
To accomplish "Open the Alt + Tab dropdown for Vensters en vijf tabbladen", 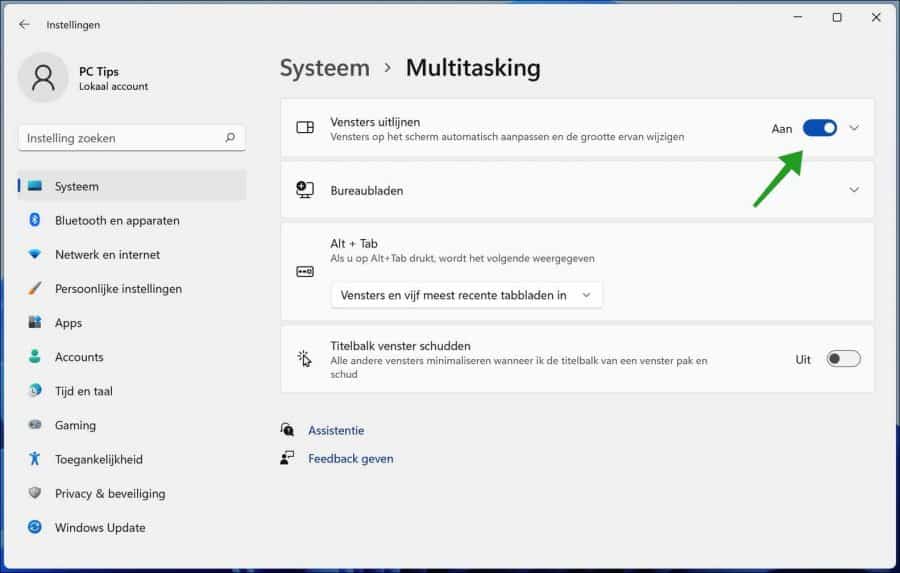I will (466, 295).
